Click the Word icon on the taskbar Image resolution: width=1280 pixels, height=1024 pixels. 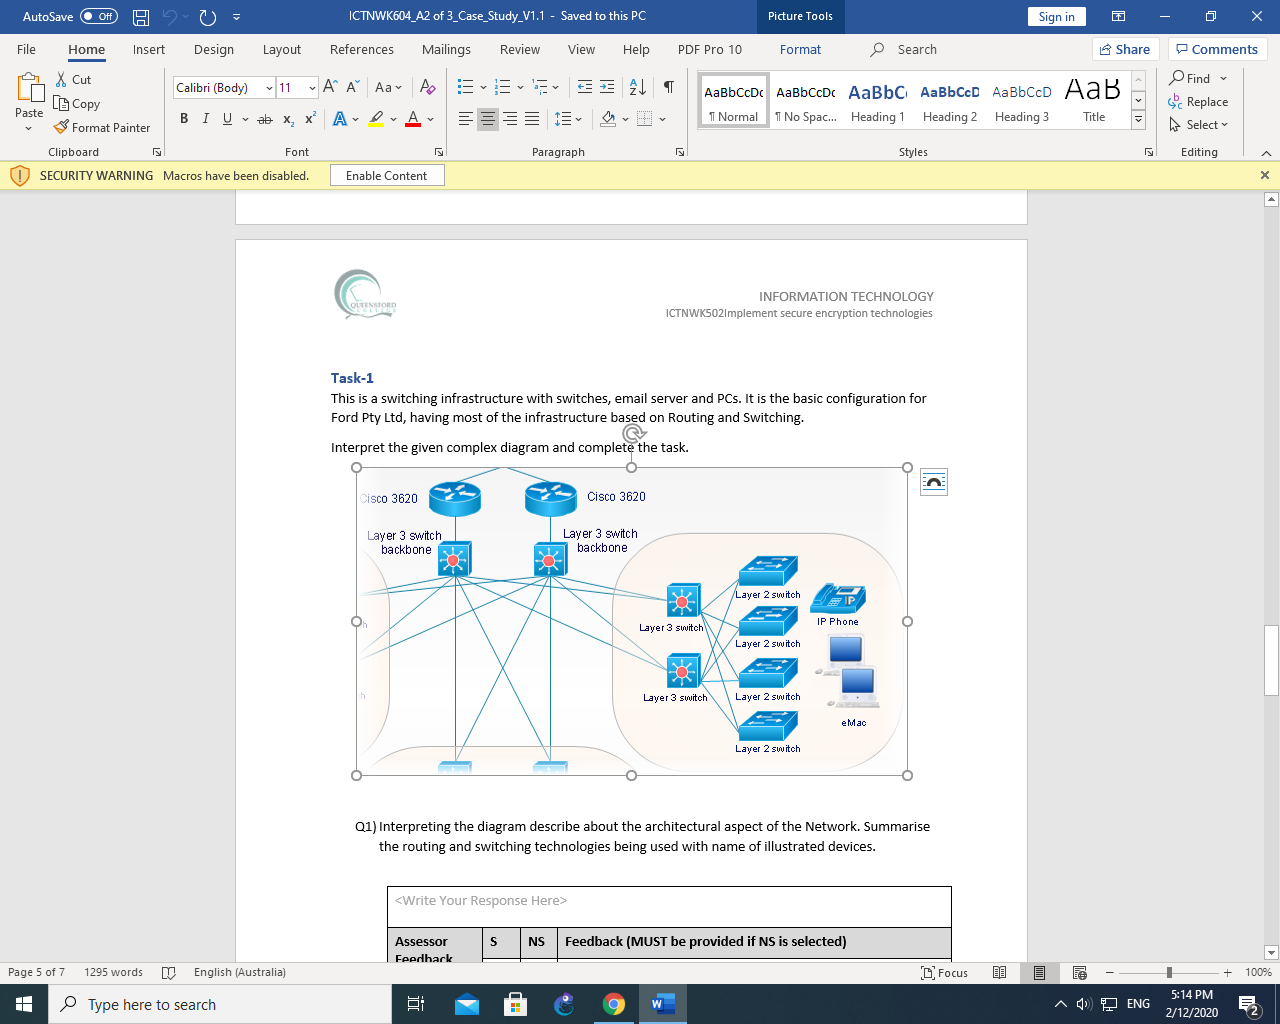coord(663,1003)
